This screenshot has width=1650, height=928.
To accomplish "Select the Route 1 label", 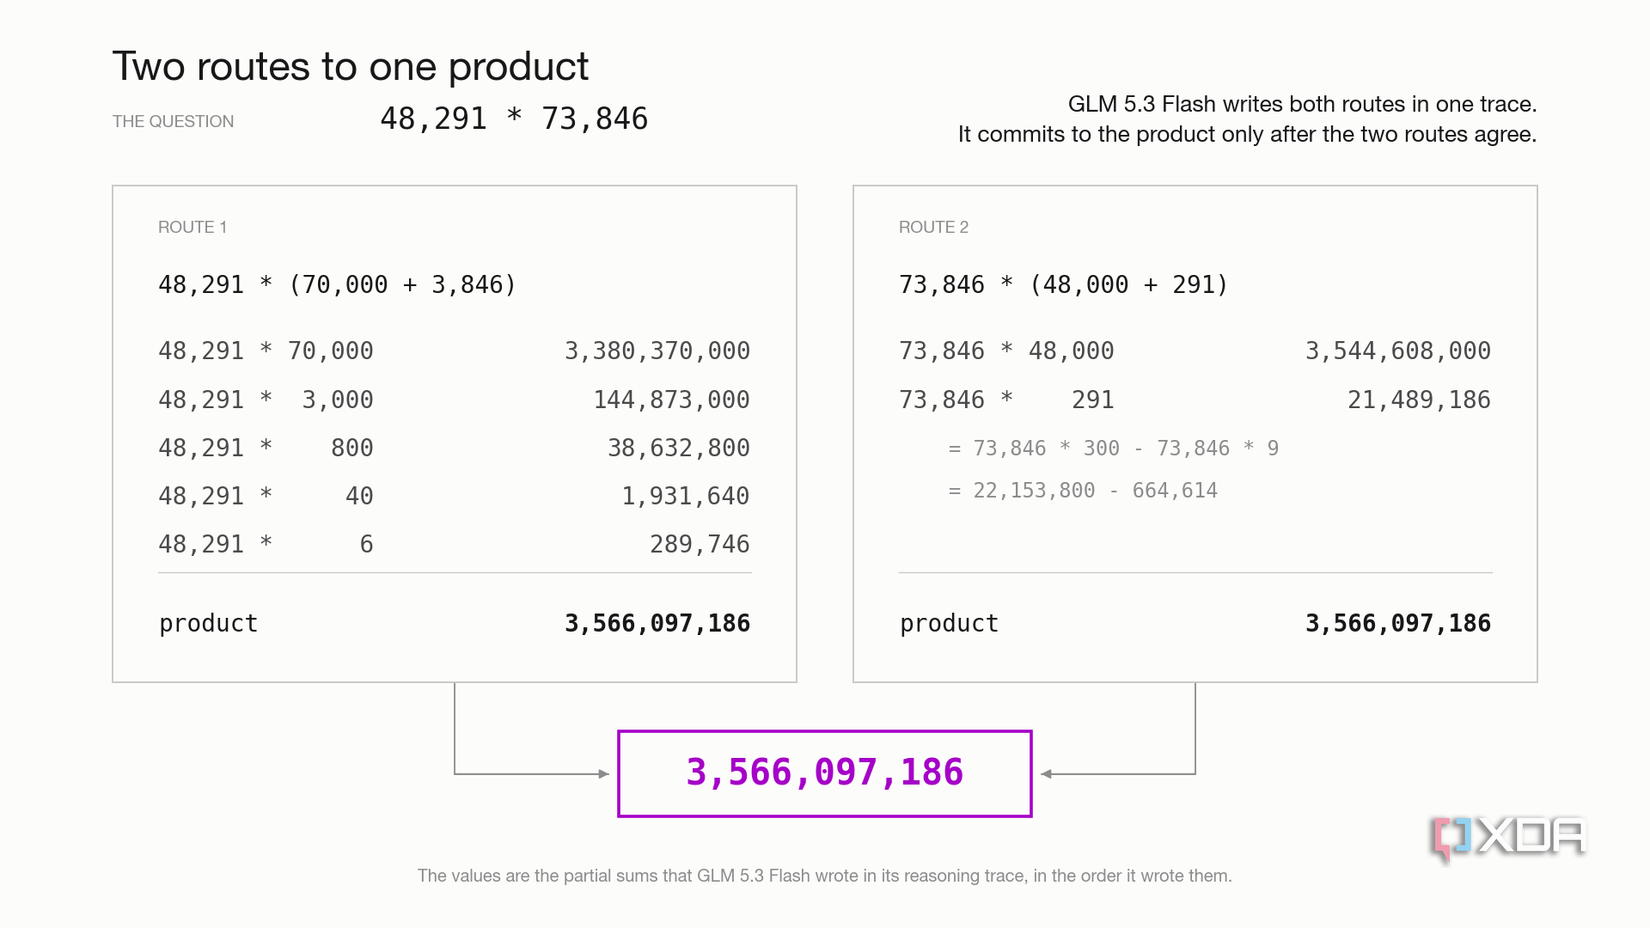I will (192, 227).
